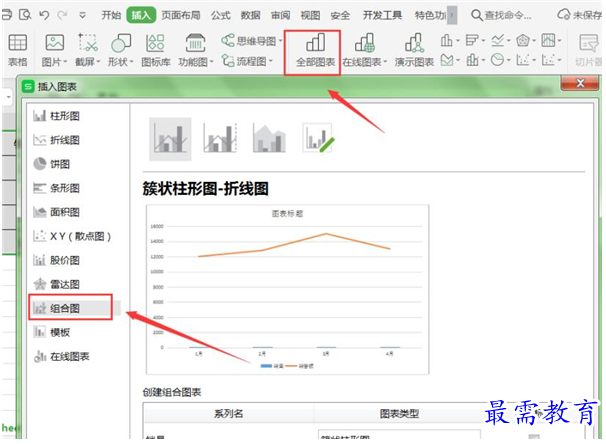Select 面积图 in chart type list
This screenshot has width=606, height=444.
point(56,212)
